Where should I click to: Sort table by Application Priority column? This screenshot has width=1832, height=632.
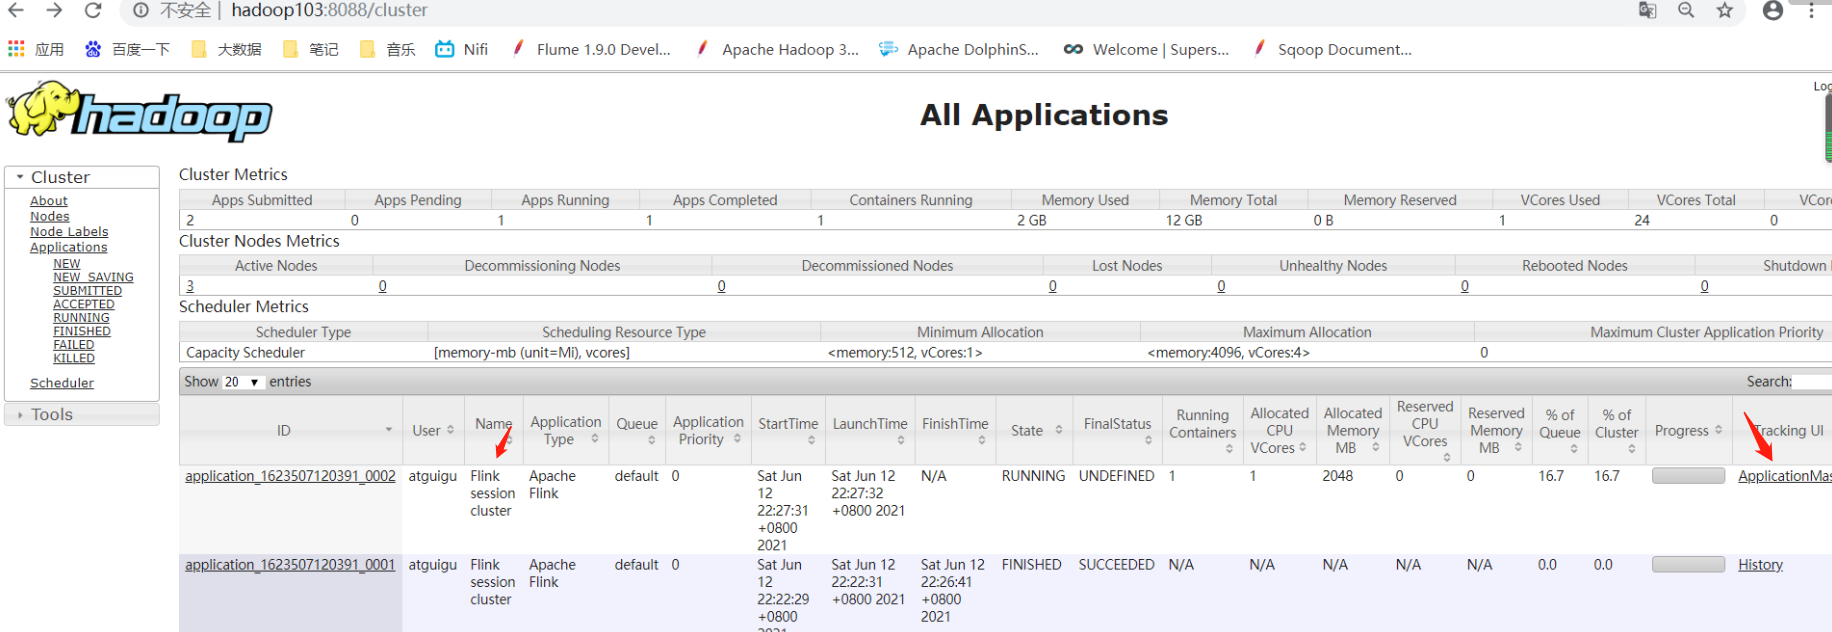(x=708, y=430)
